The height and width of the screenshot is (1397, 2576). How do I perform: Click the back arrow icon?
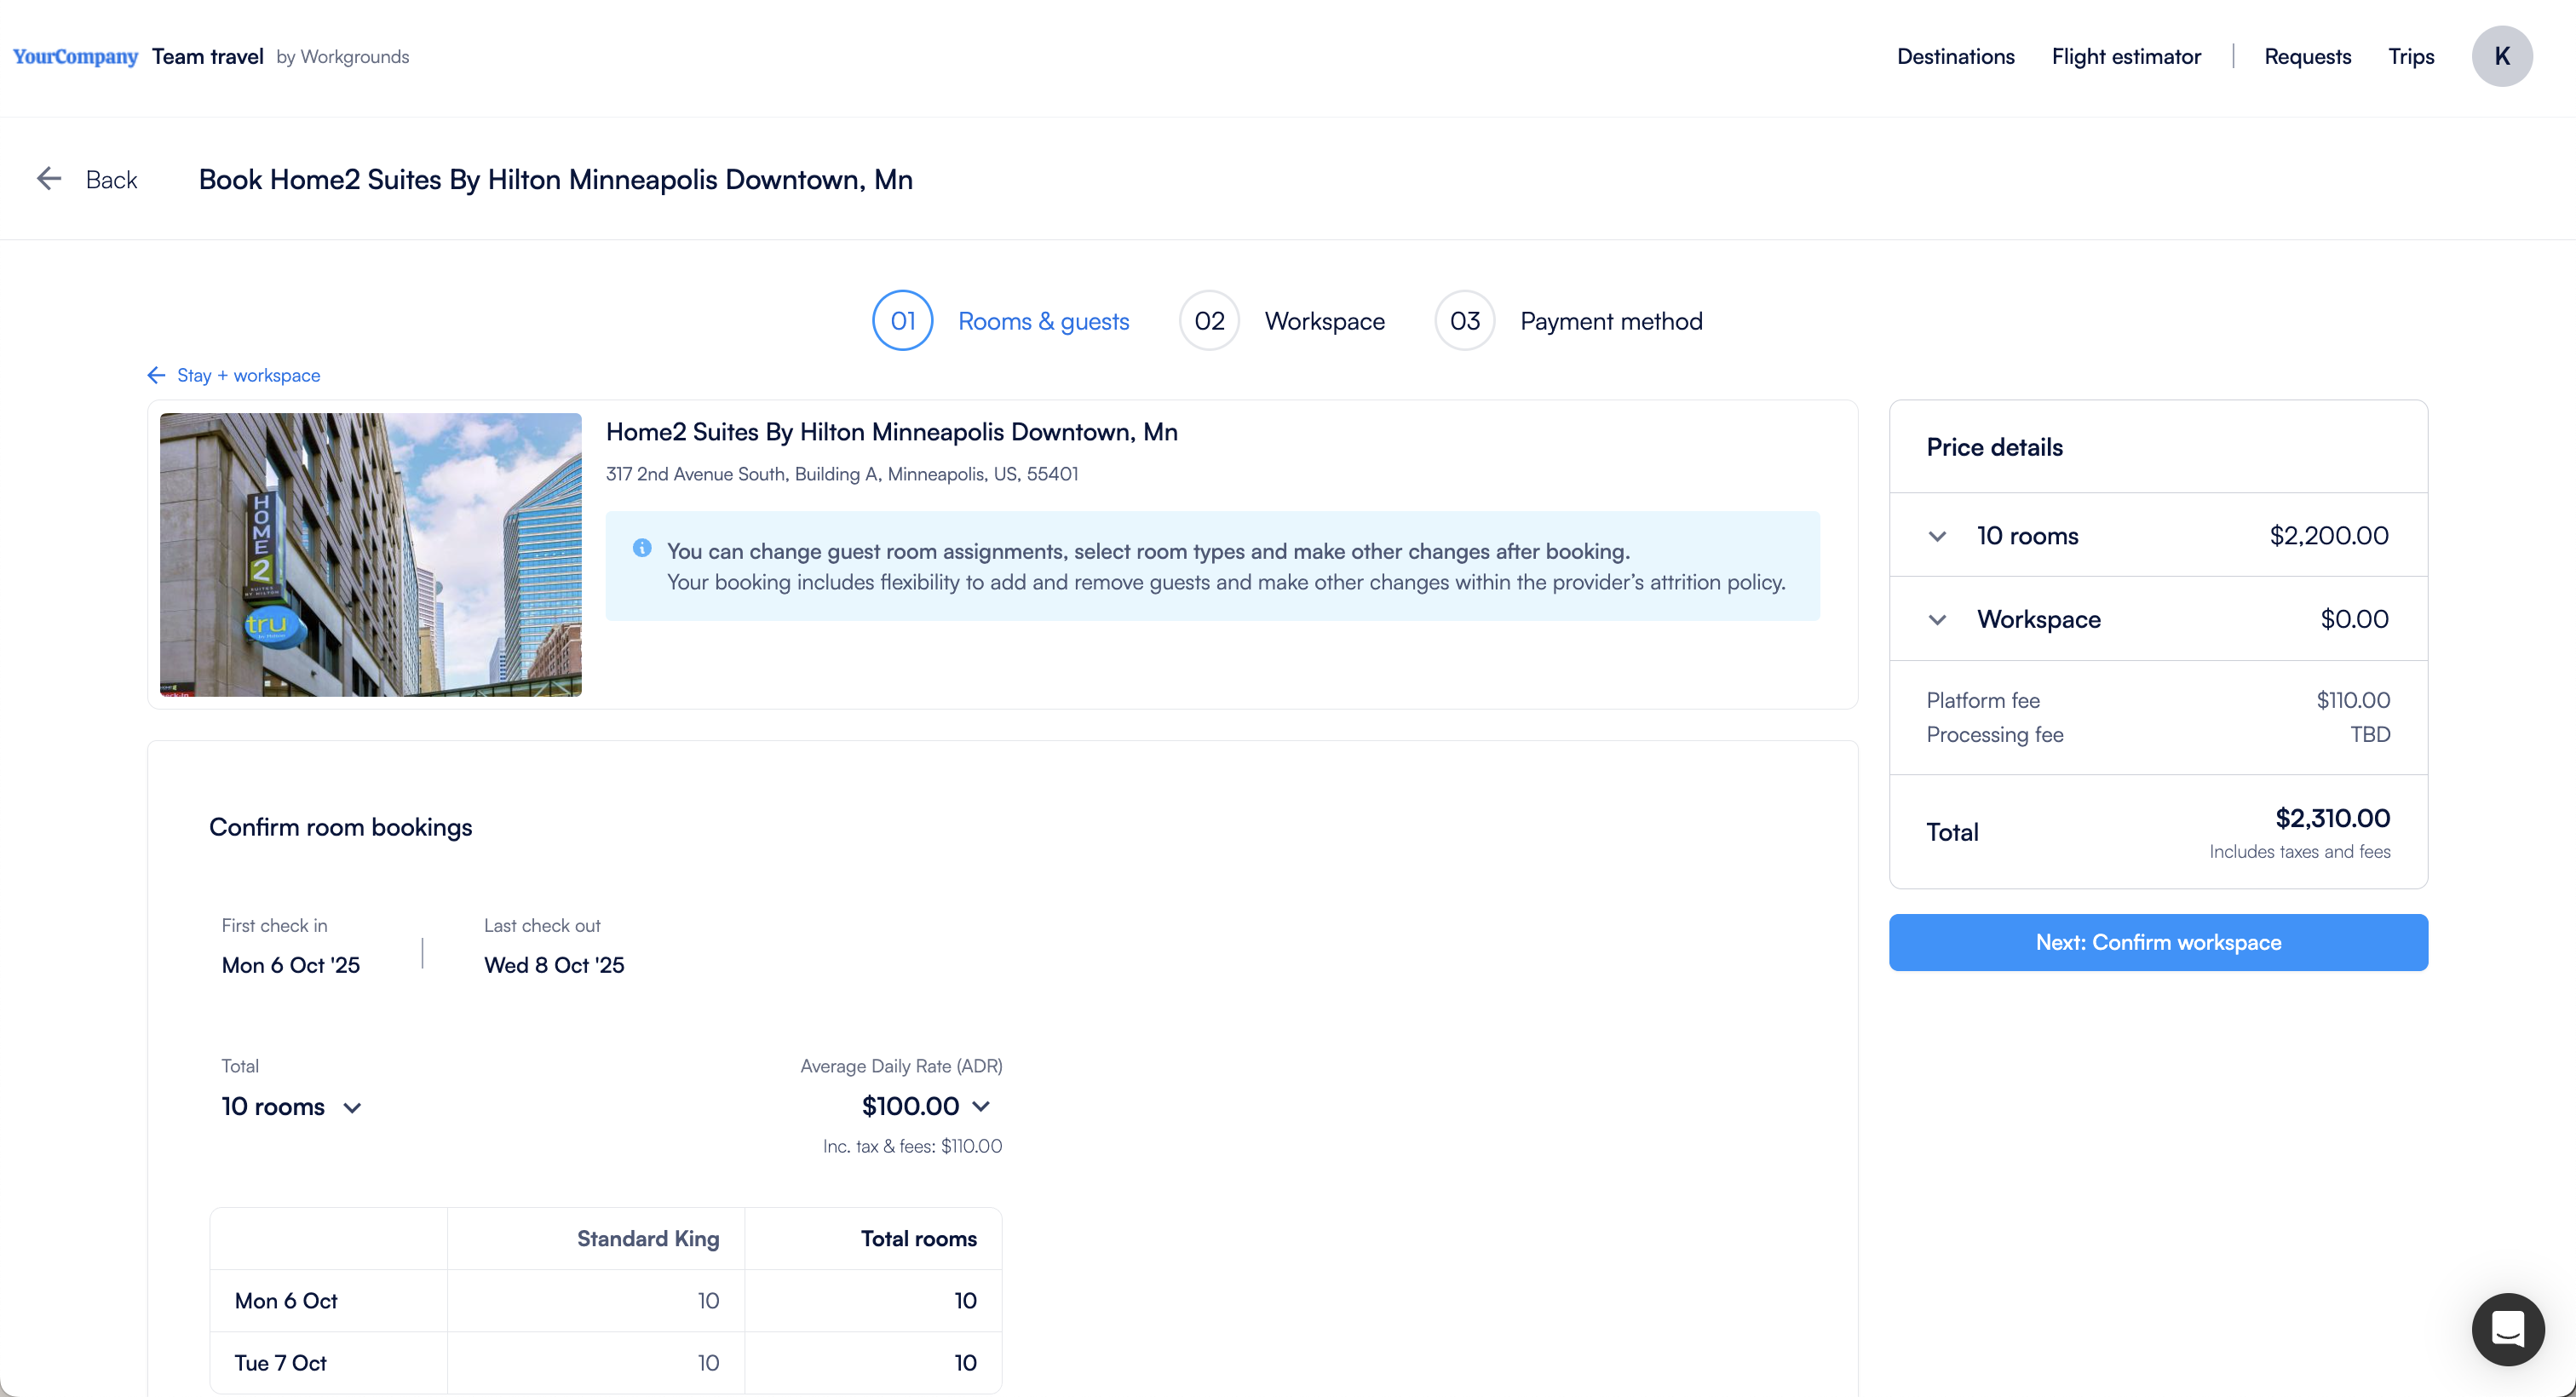pos(49,179)
